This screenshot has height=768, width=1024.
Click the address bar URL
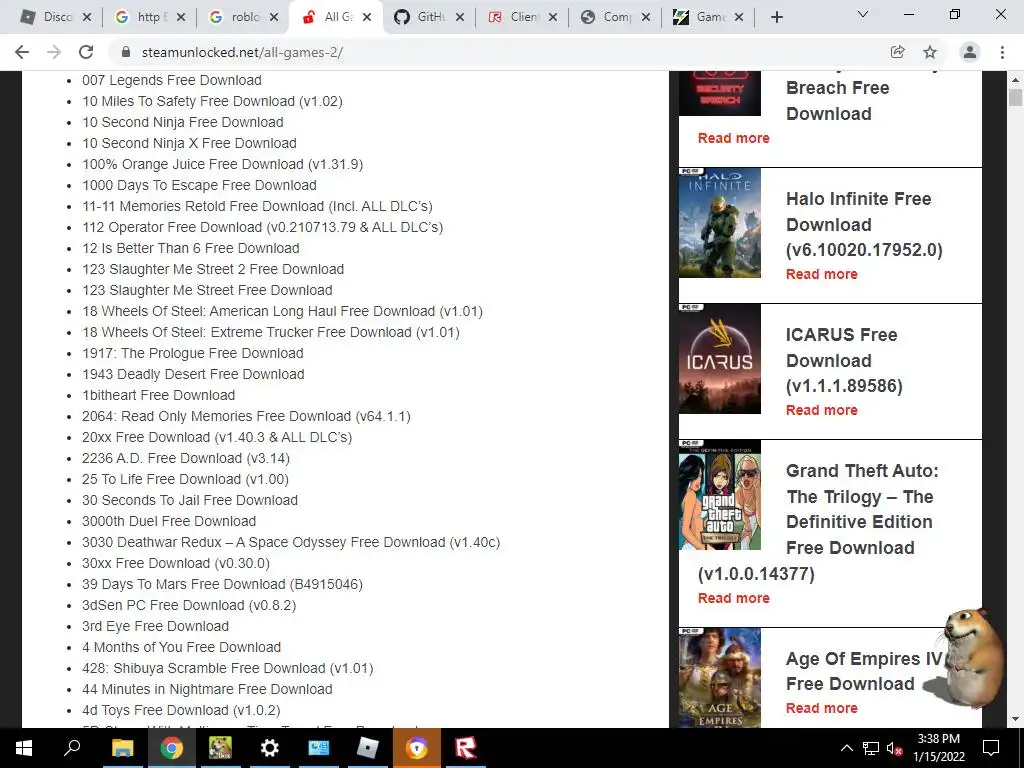242,52
